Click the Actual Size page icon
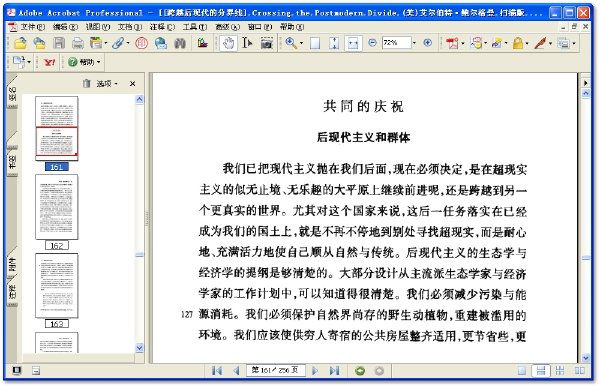The image size is (600, 387). (315, 43)
